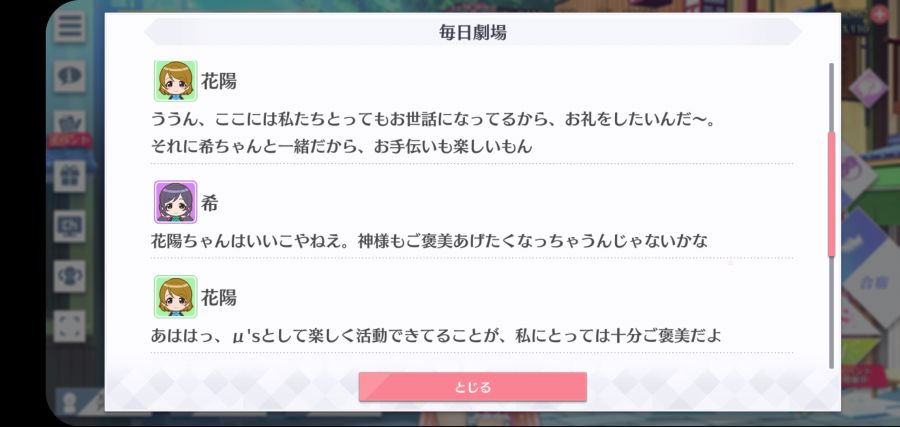Viewport: 900px width, 427px height.
Task: Click the scrollbar track below the thumb
Action: click(831, 312)
